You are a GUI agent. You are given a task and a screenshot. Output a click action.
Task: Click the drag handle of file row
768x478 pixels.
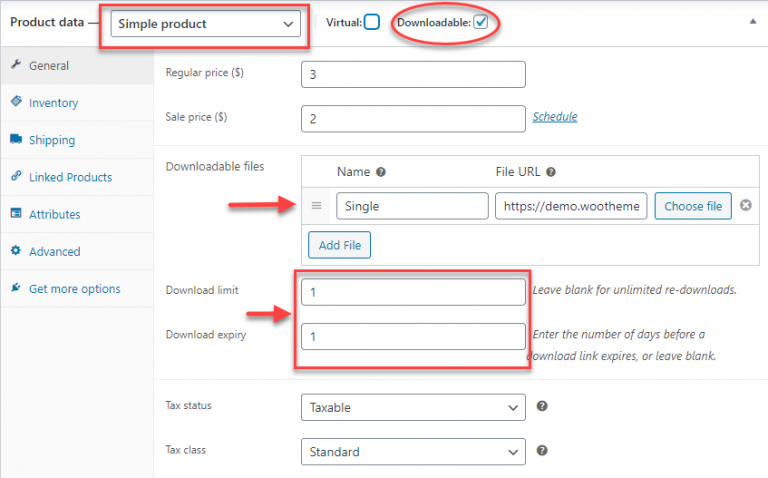pyautogui.click(x=316, y=206)
